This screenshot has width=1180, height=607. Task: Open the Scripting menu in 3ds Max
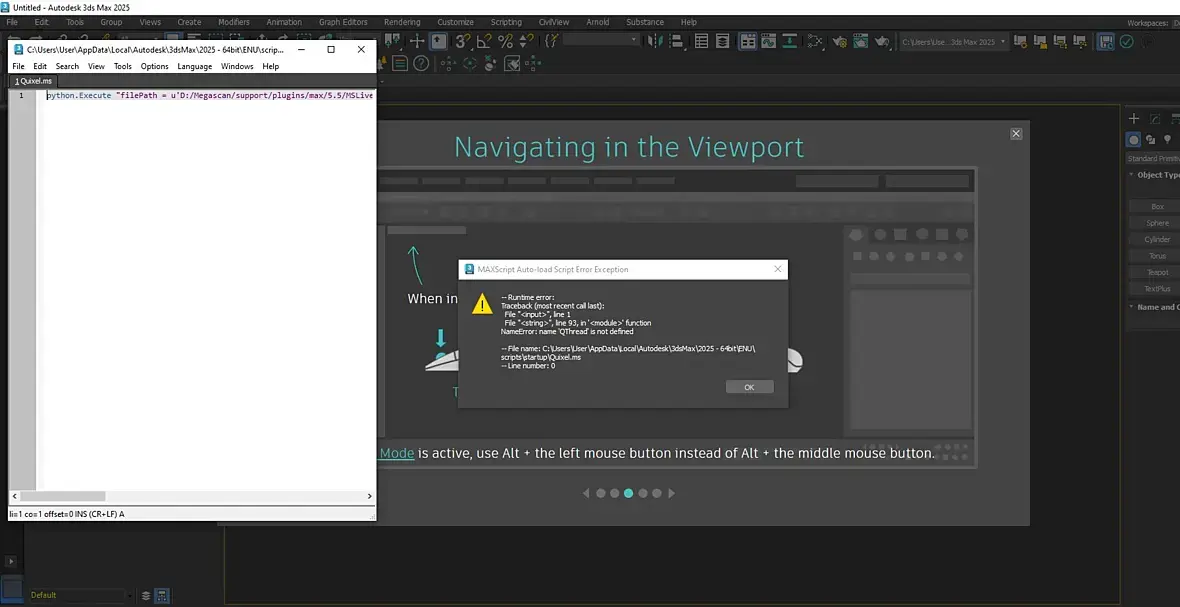[506, 22]
